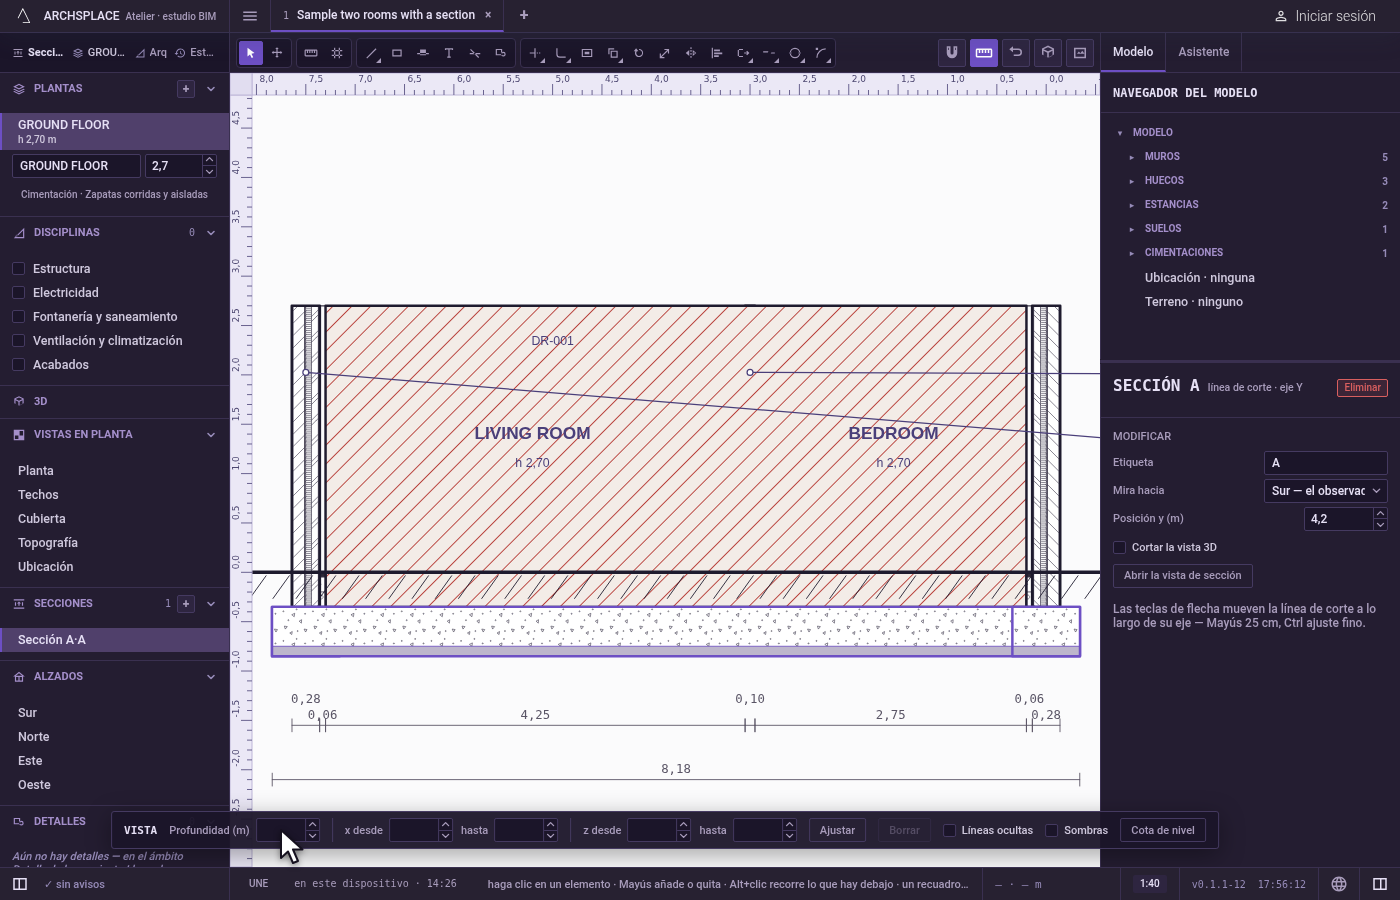Choose the rectangle drawing tool
The image size is (1400, 900).
[397, 53]
